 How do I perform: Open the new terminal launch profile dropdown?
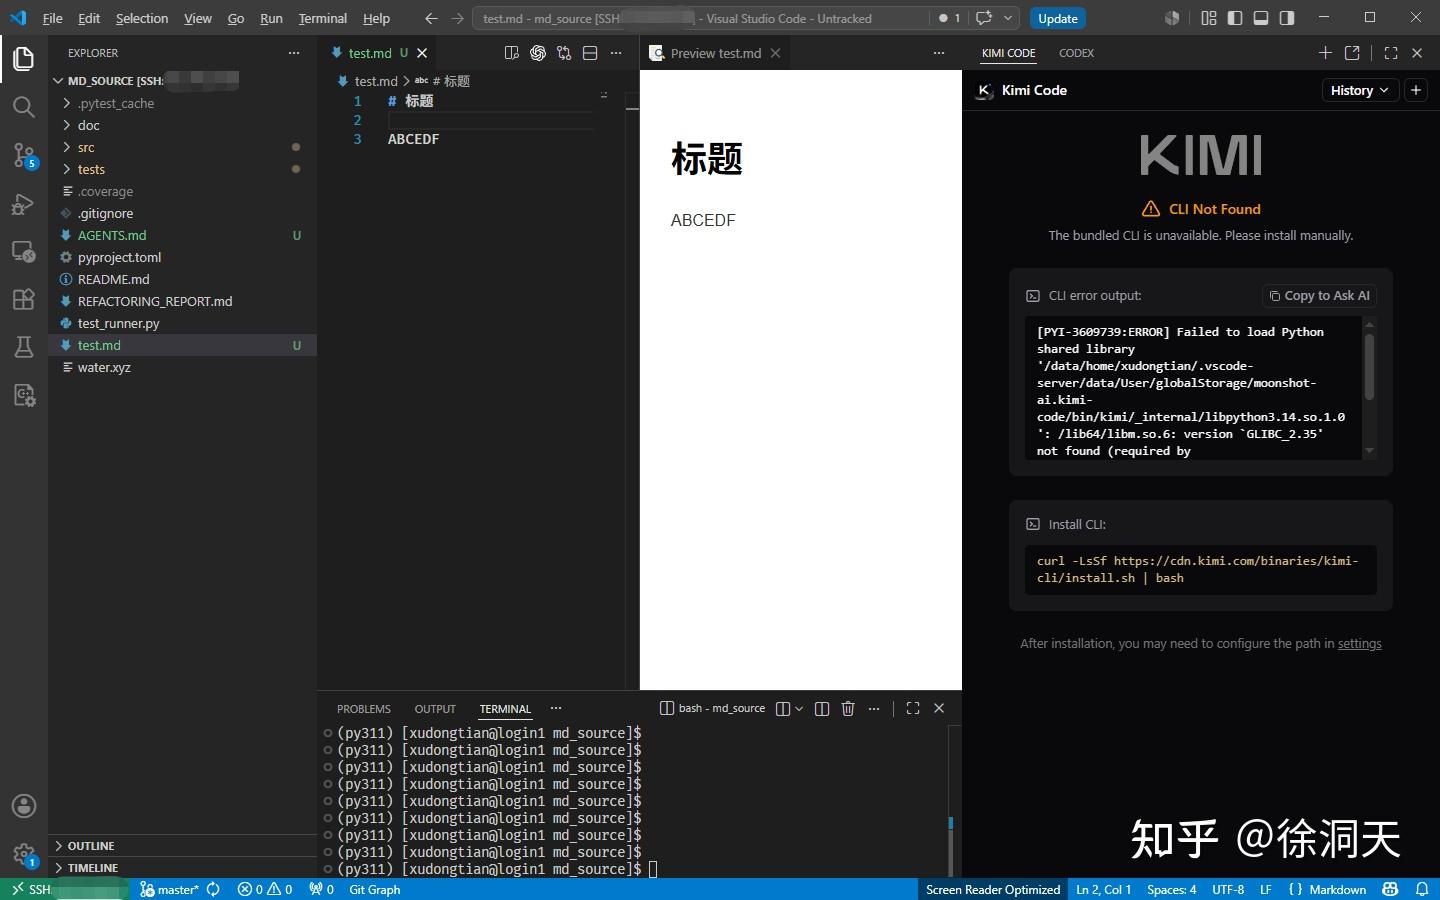pos(799,708)
